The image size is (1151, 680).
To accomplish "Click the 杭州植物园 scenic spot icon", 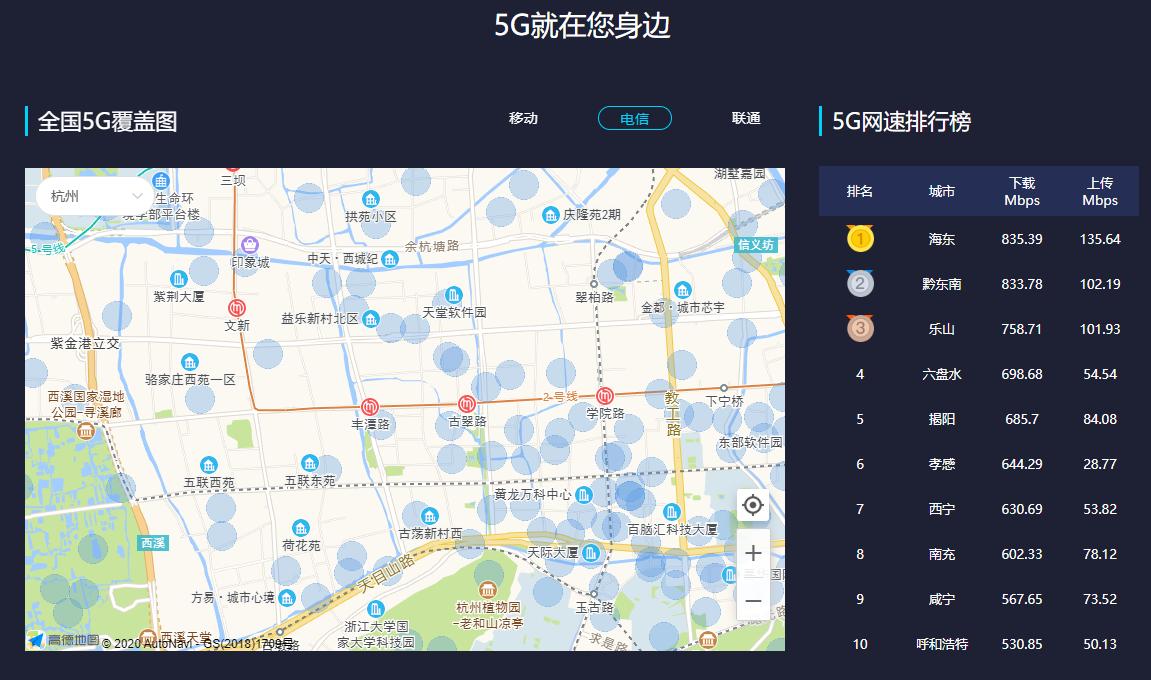I will click(487, 590).
